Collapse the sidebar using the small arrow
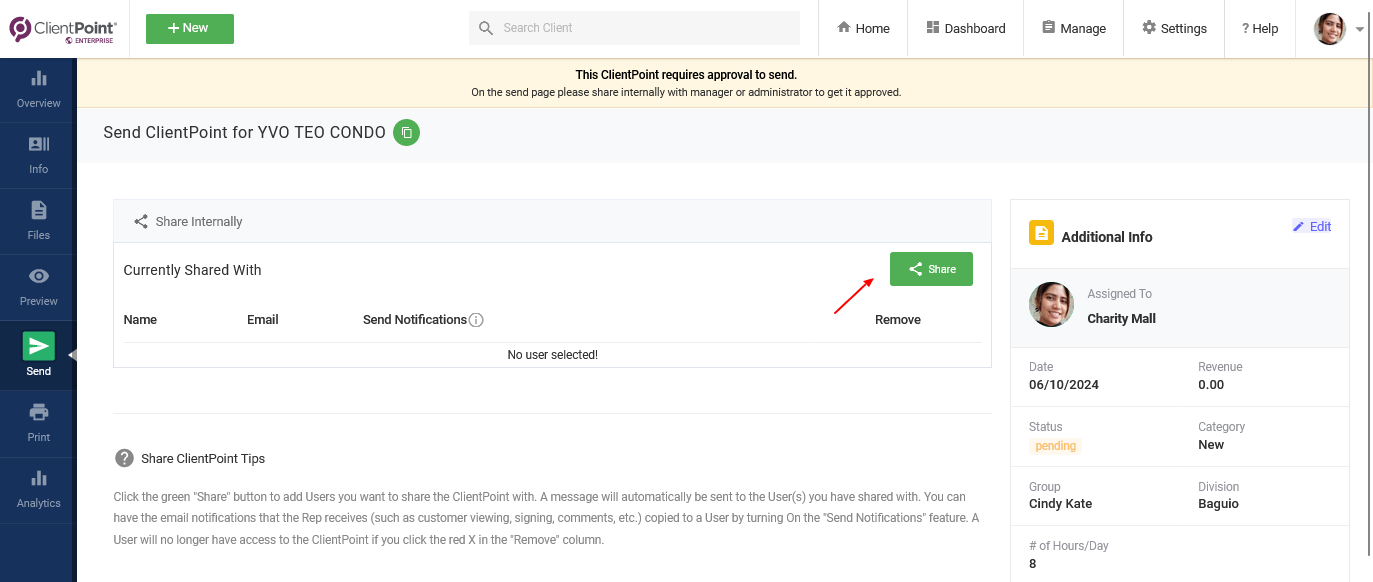Viewport: 1373px width, 582px height. click(72, 355)
